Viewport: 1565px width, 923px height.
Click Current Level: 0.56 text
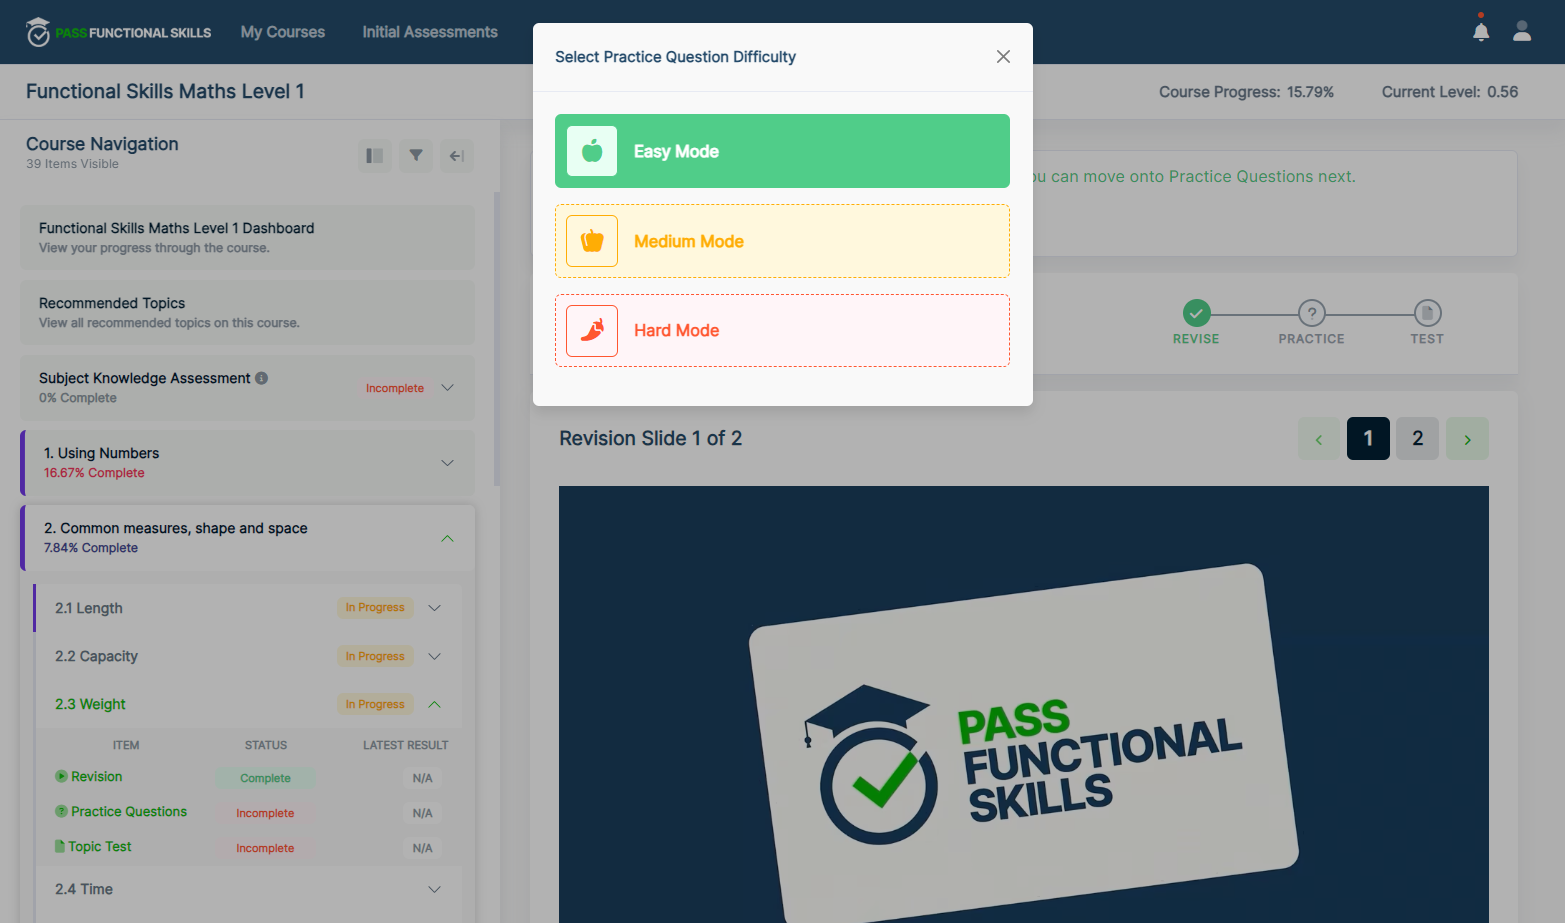1450,92
